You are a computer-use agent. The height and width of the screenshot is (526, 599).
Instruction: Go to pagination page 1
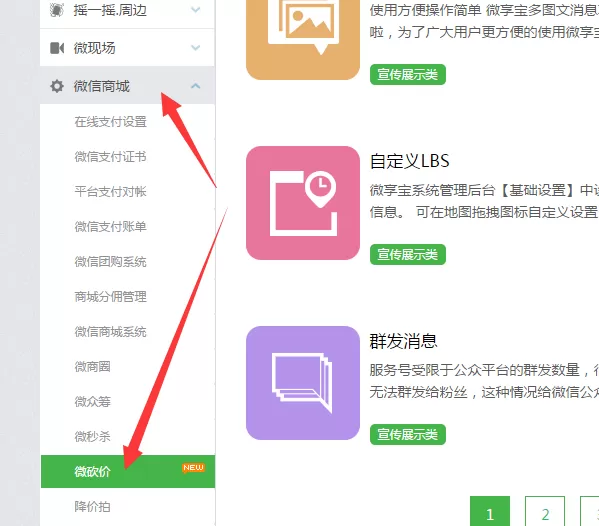coord(490,512)
